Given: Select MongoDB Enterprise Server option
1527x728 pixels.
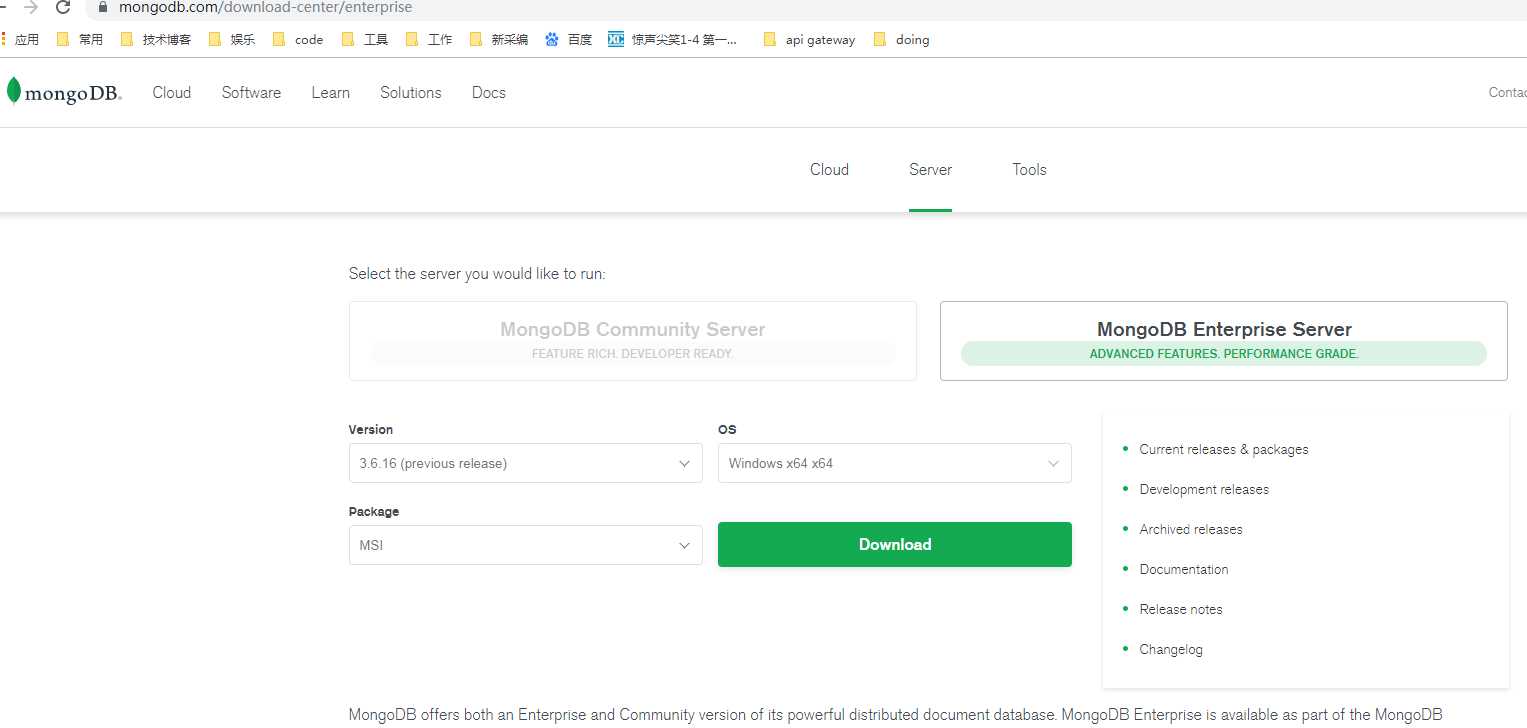Looking at the screenshot, I should coord(1224,341).
